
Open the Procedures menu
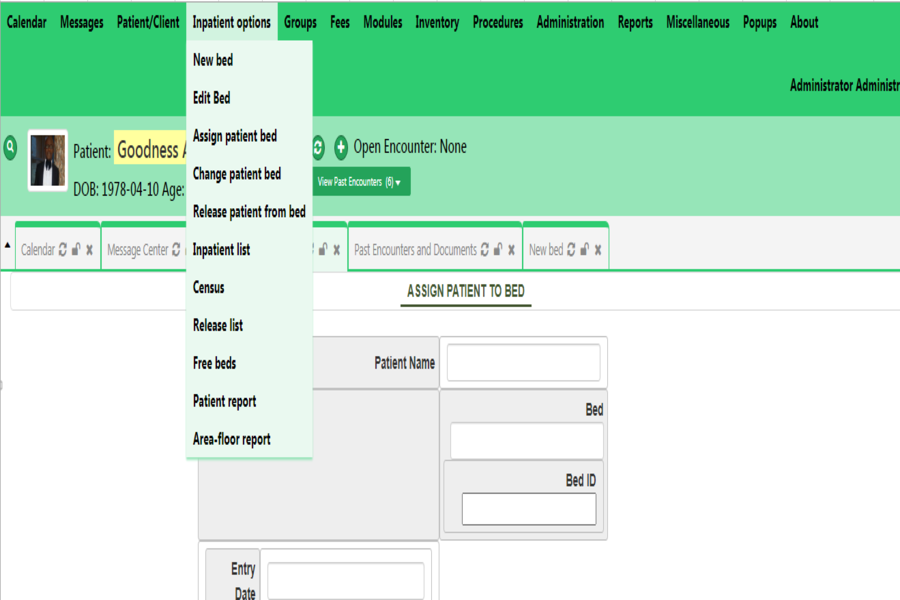498,22
